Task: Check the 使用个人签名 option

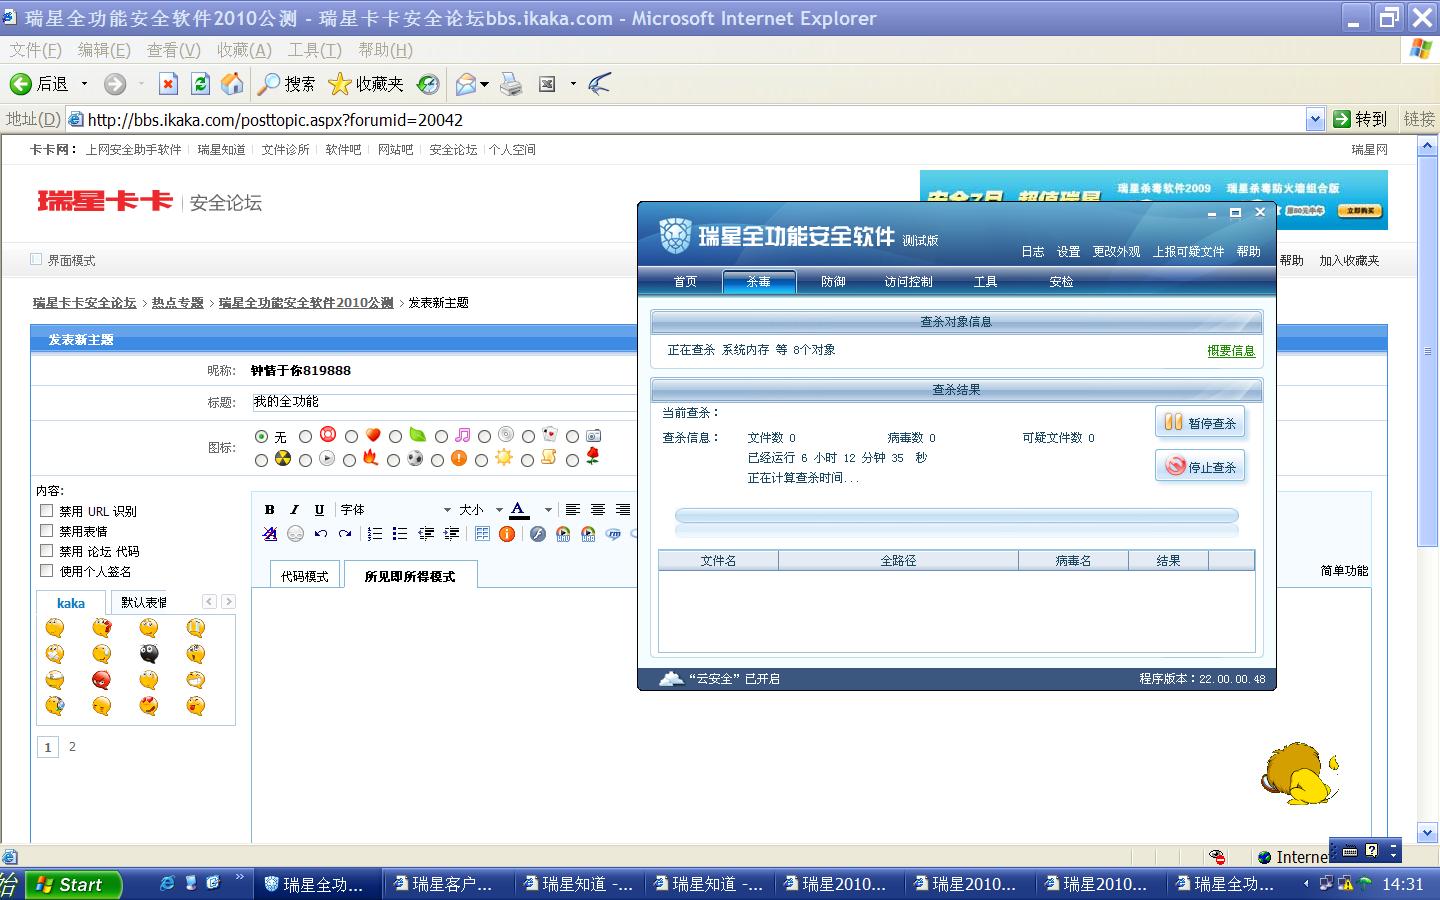Action: 46,571
